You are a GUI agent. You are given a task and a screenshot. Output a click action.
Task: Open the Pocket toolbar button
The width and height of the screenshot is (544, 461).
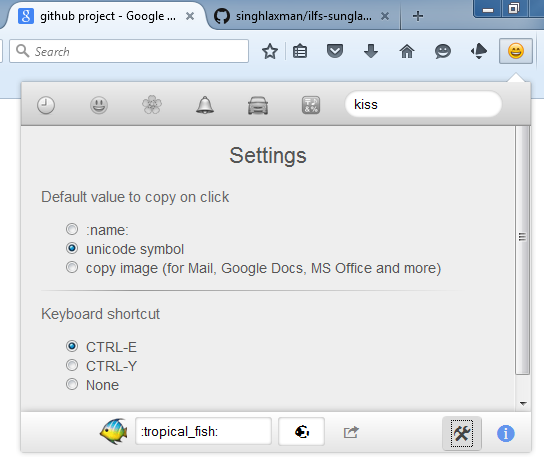tap(335, 51)
